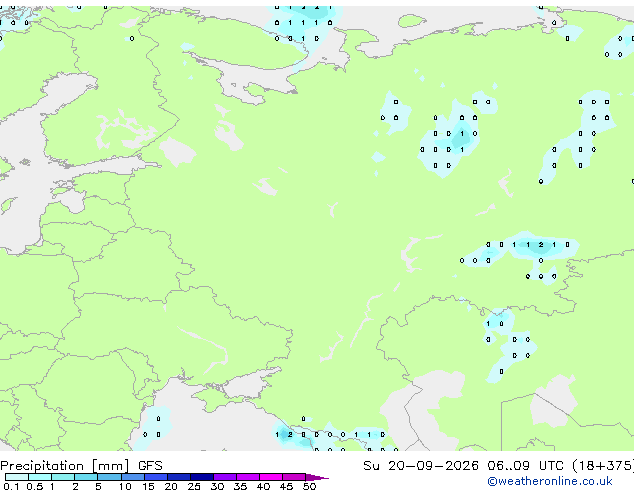Pick the 2–5 mm legend color box
634x490 pixels.
click(x=86, y=477)
